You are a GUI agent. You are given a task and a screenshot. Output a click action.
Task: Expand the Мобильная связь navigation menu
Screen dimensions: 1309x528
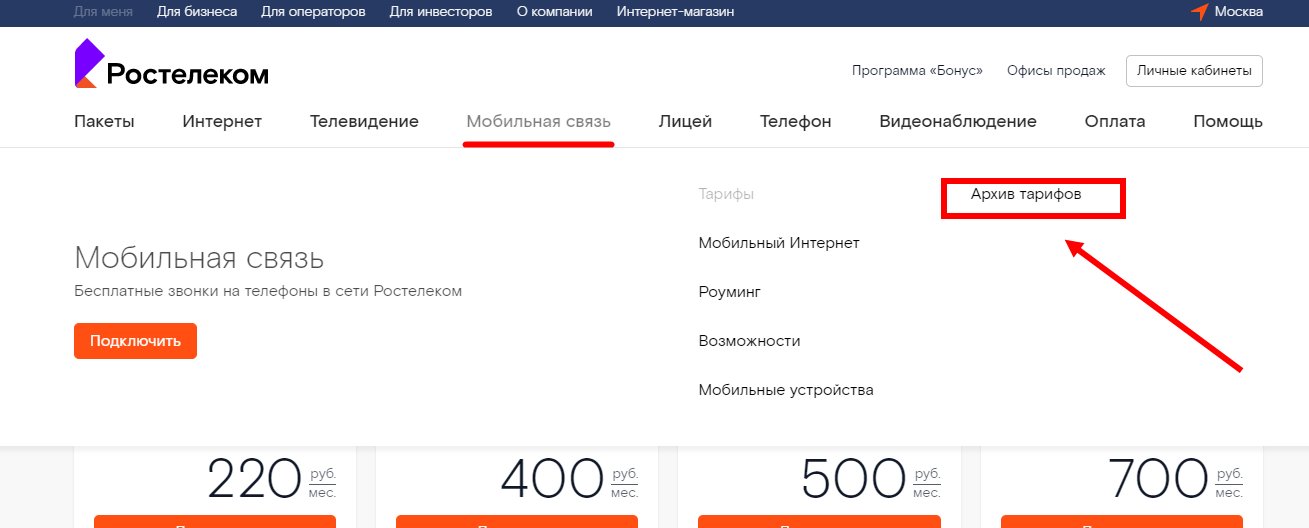pos(538,122)
